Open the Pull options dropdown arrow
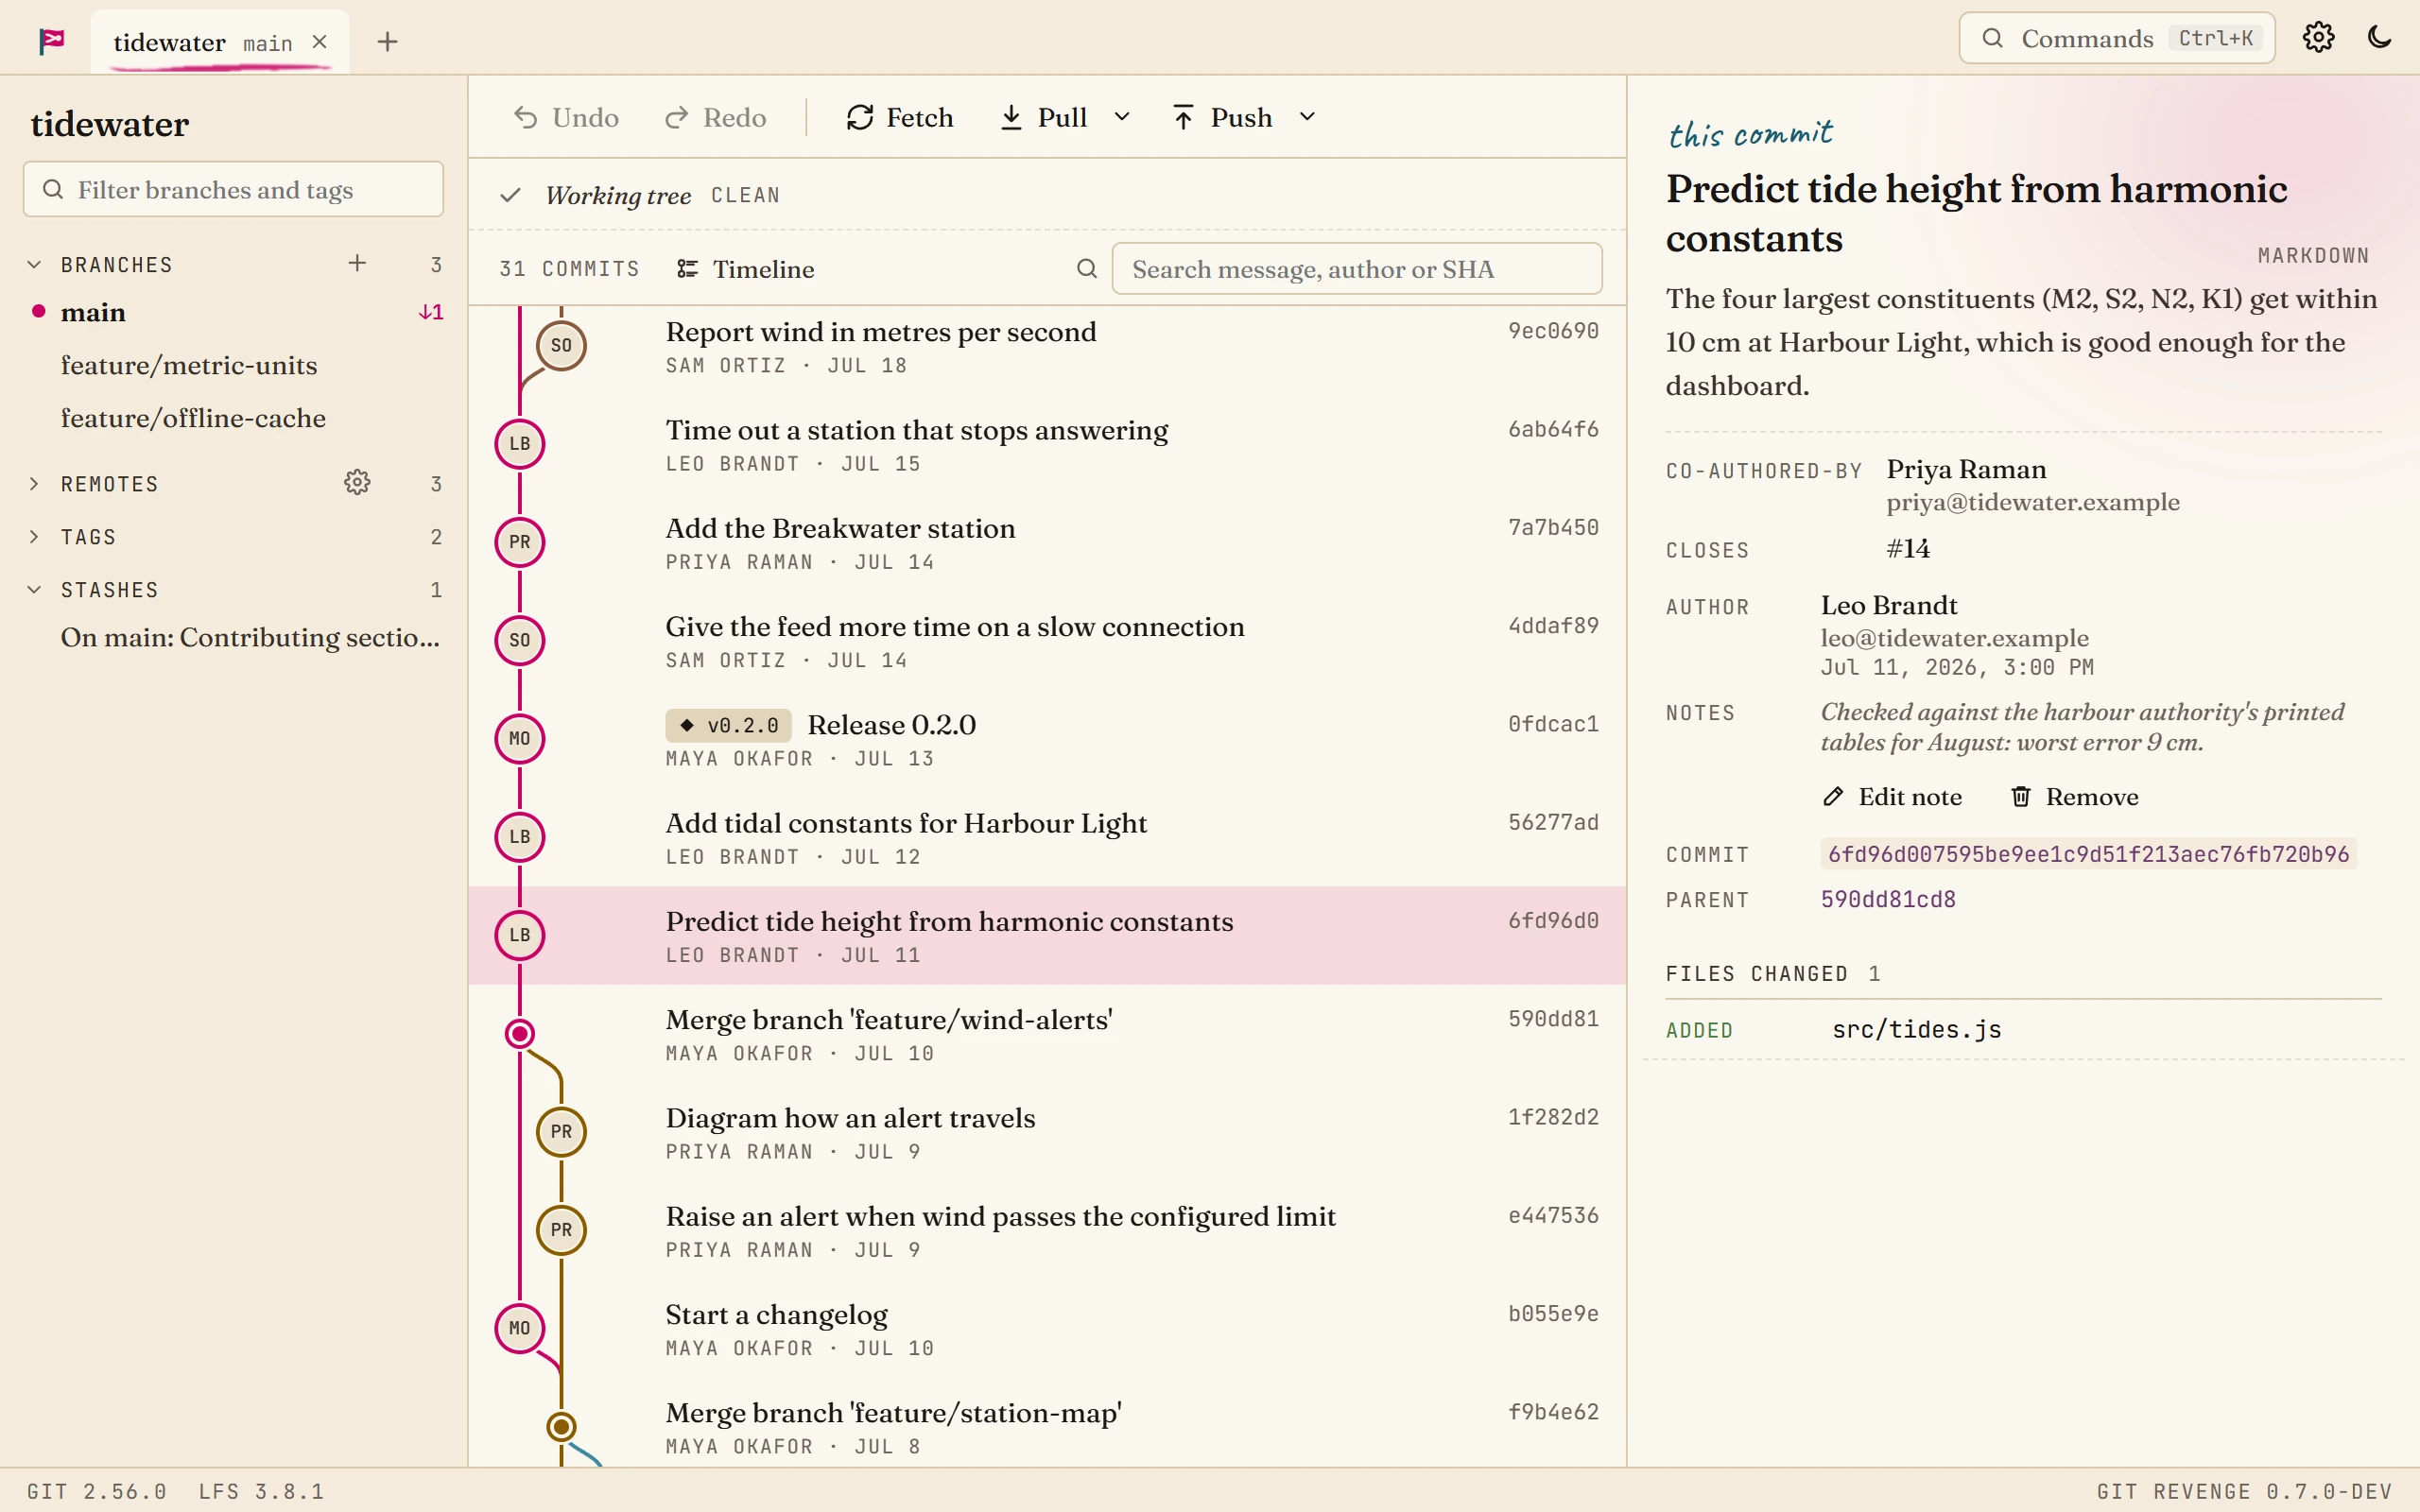2420x1512 pixels. tap(1122, 118)
